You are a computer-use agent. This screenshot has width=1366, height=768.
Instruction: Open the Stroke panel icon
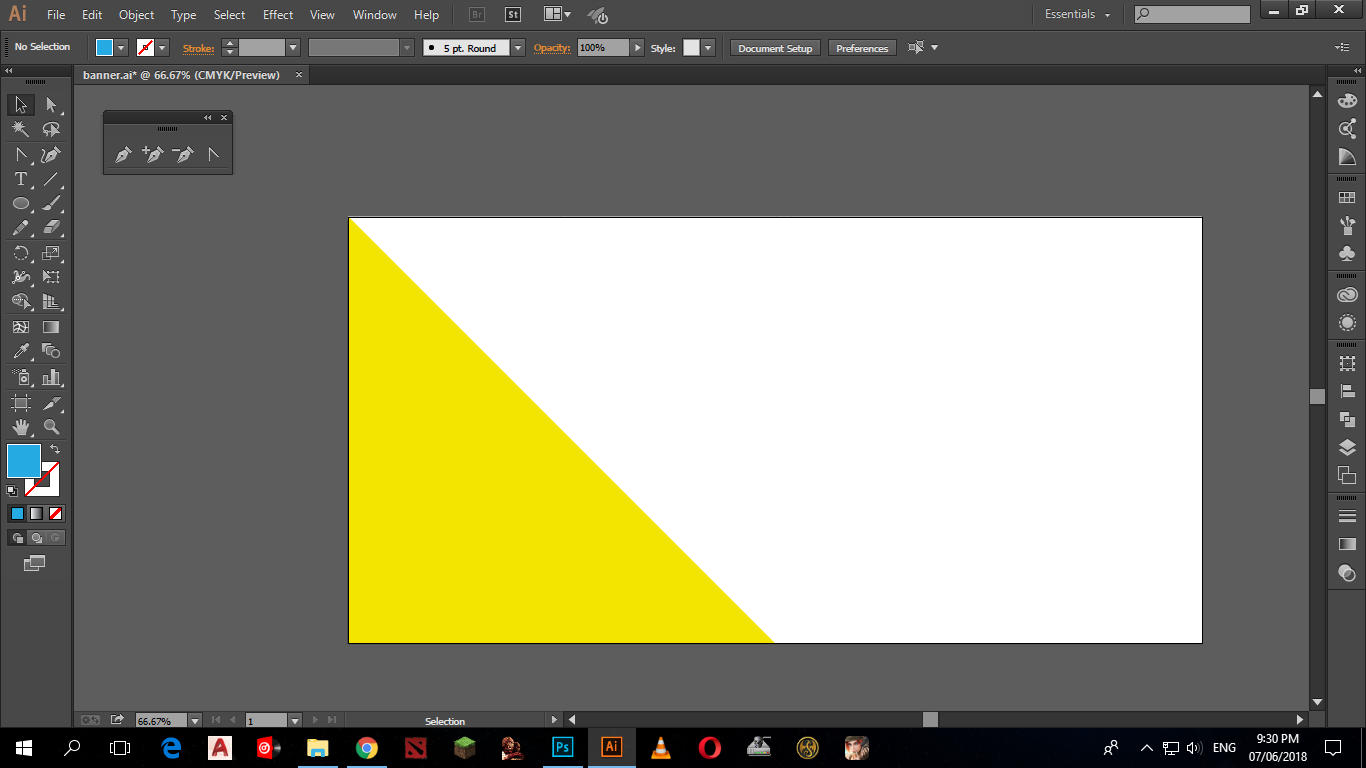1347,516
